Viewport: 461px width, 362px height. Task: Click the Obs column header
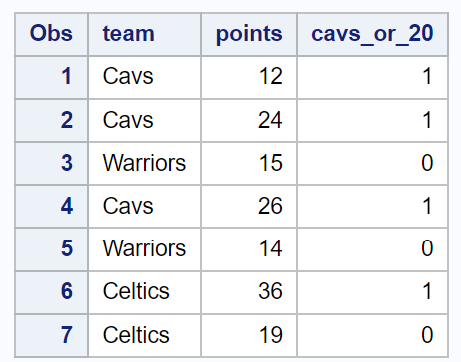pos(51,34)
